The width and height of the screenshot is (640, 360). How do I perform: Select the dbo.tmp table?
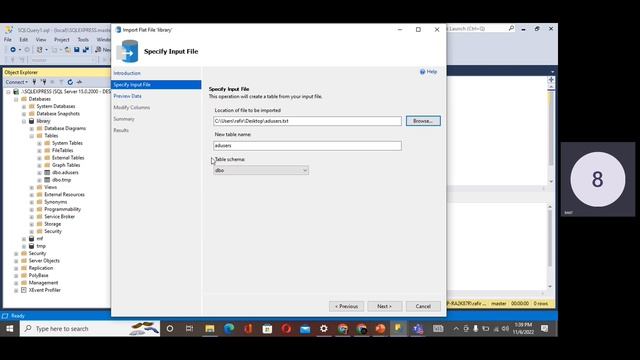pyautogui.click(x=61, y=180)
